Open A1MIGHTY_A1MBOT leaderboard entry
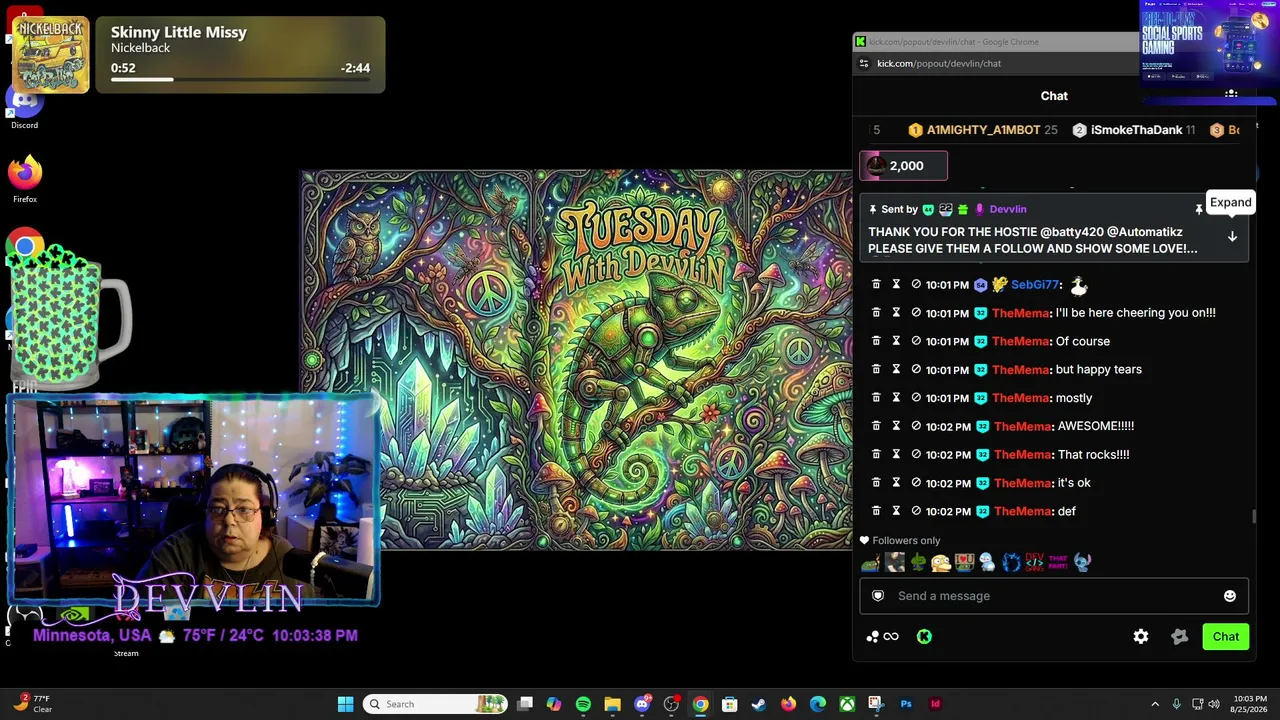1280x720 pixels. click(983, 130)
